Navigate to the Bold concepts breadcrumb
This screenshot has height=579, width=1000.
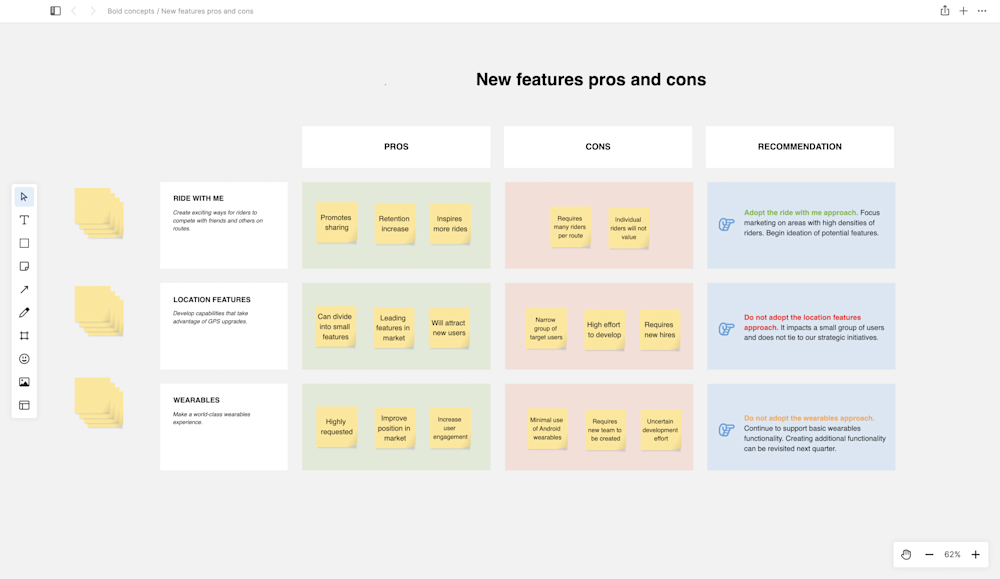[132, 11]
